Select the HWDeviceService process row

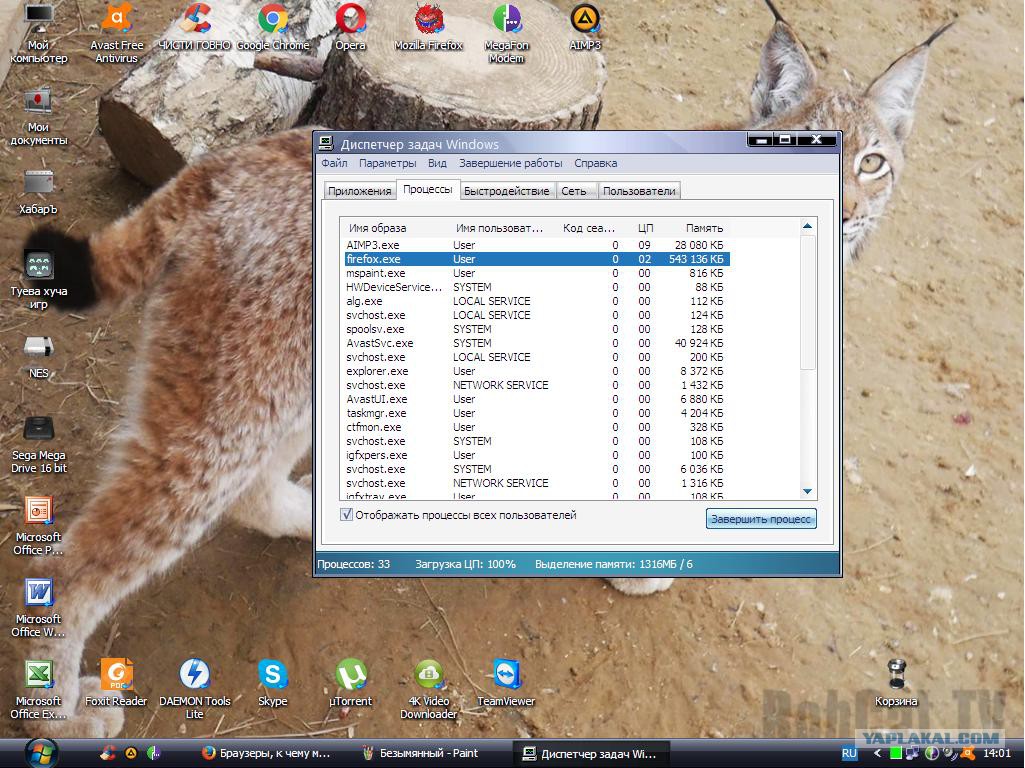click(536, 287)
